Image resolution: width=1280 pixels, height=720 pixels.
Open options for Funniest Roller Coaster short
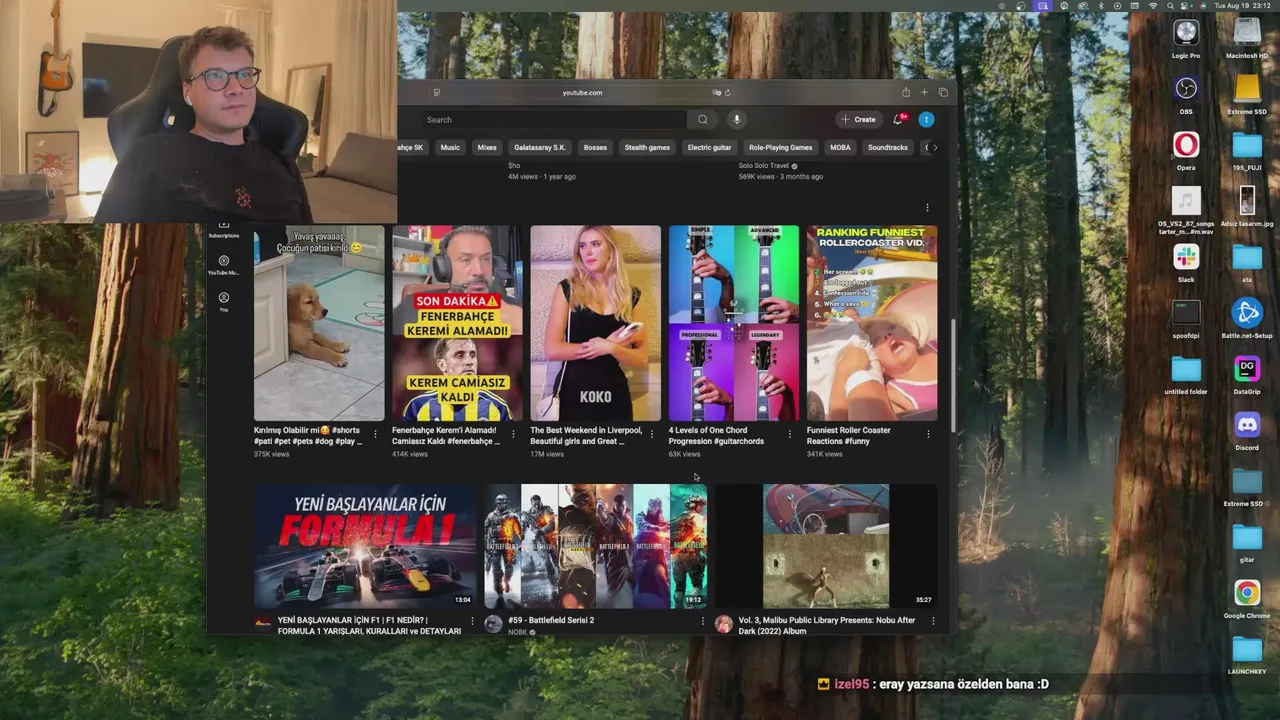tap(928, 434)
